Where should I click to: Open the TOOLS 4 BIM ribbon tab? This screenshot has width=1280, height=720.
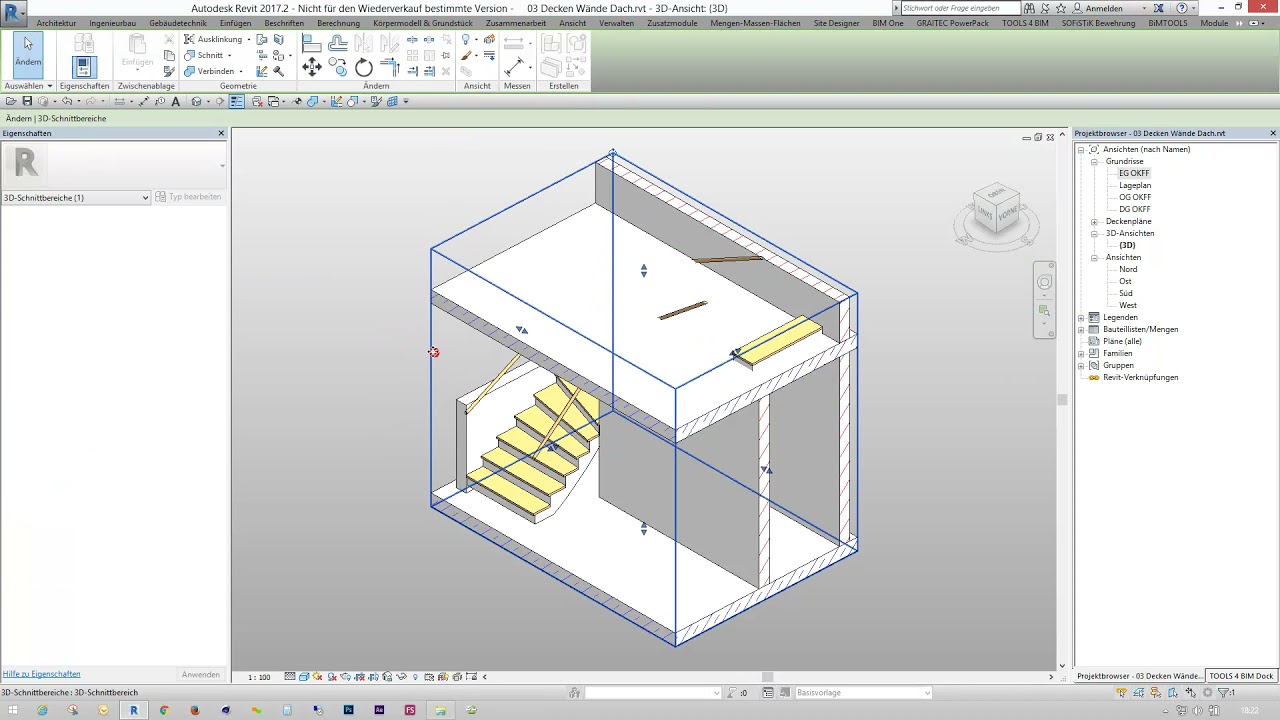(x=1027, y=23)
